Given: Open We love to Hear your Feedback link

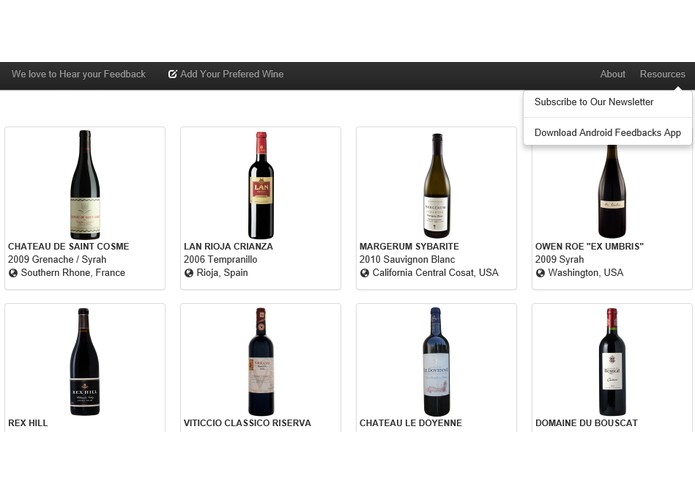Looking at the screenshot, I should [78, 74].
